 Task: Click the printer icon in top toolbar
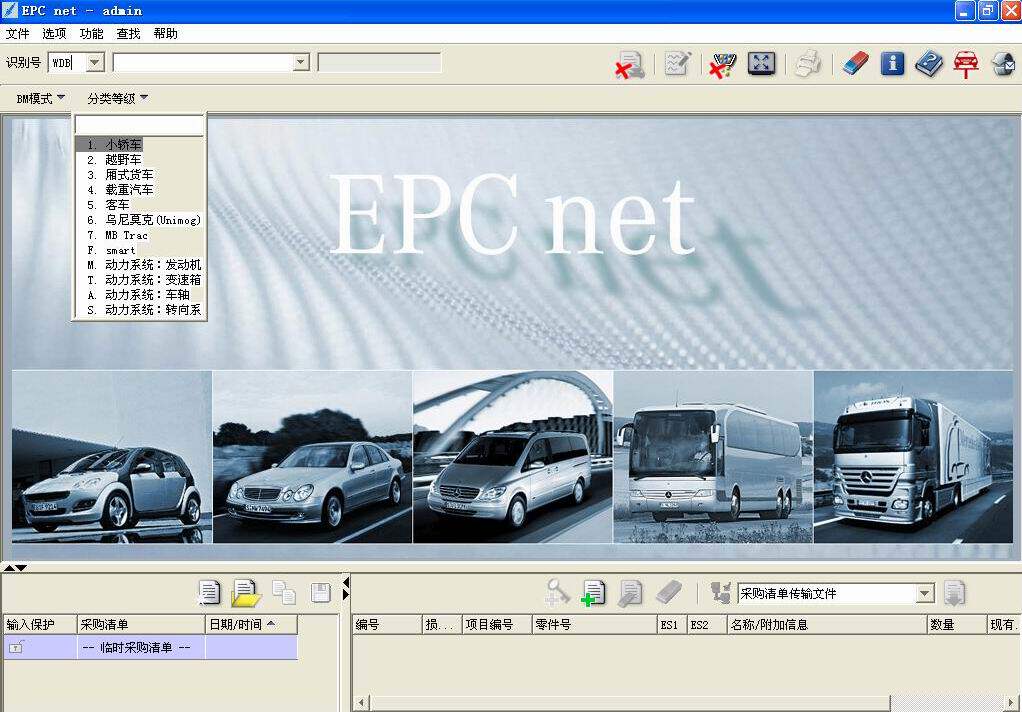(808, 64)
